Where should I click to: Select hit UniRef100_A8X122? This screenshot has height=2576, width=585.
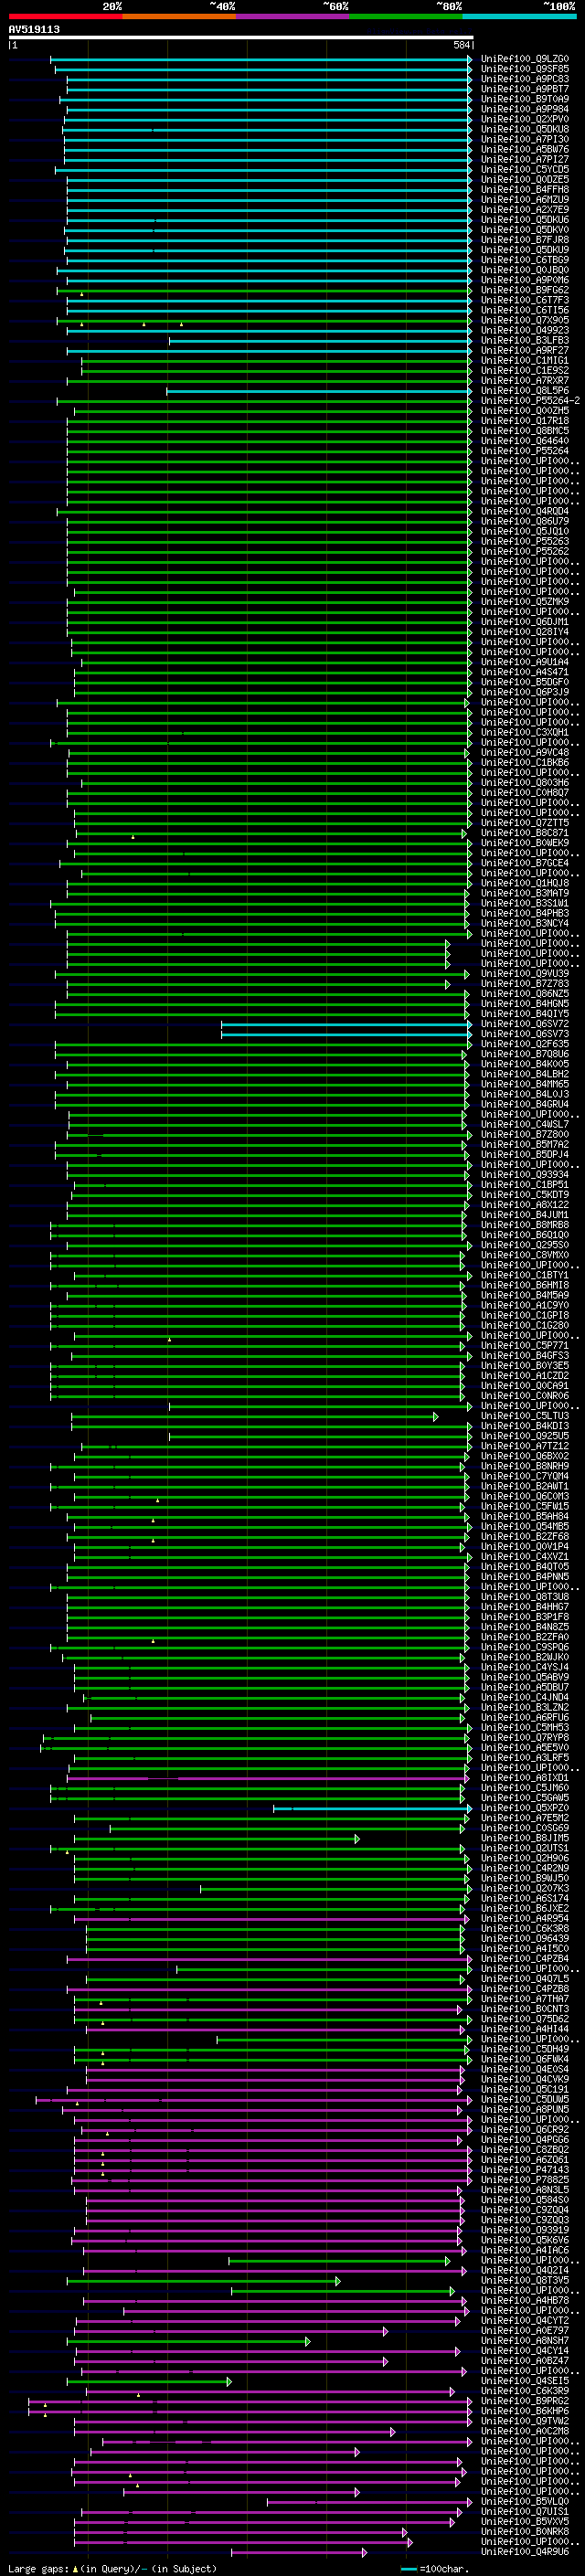point(524,1205)
